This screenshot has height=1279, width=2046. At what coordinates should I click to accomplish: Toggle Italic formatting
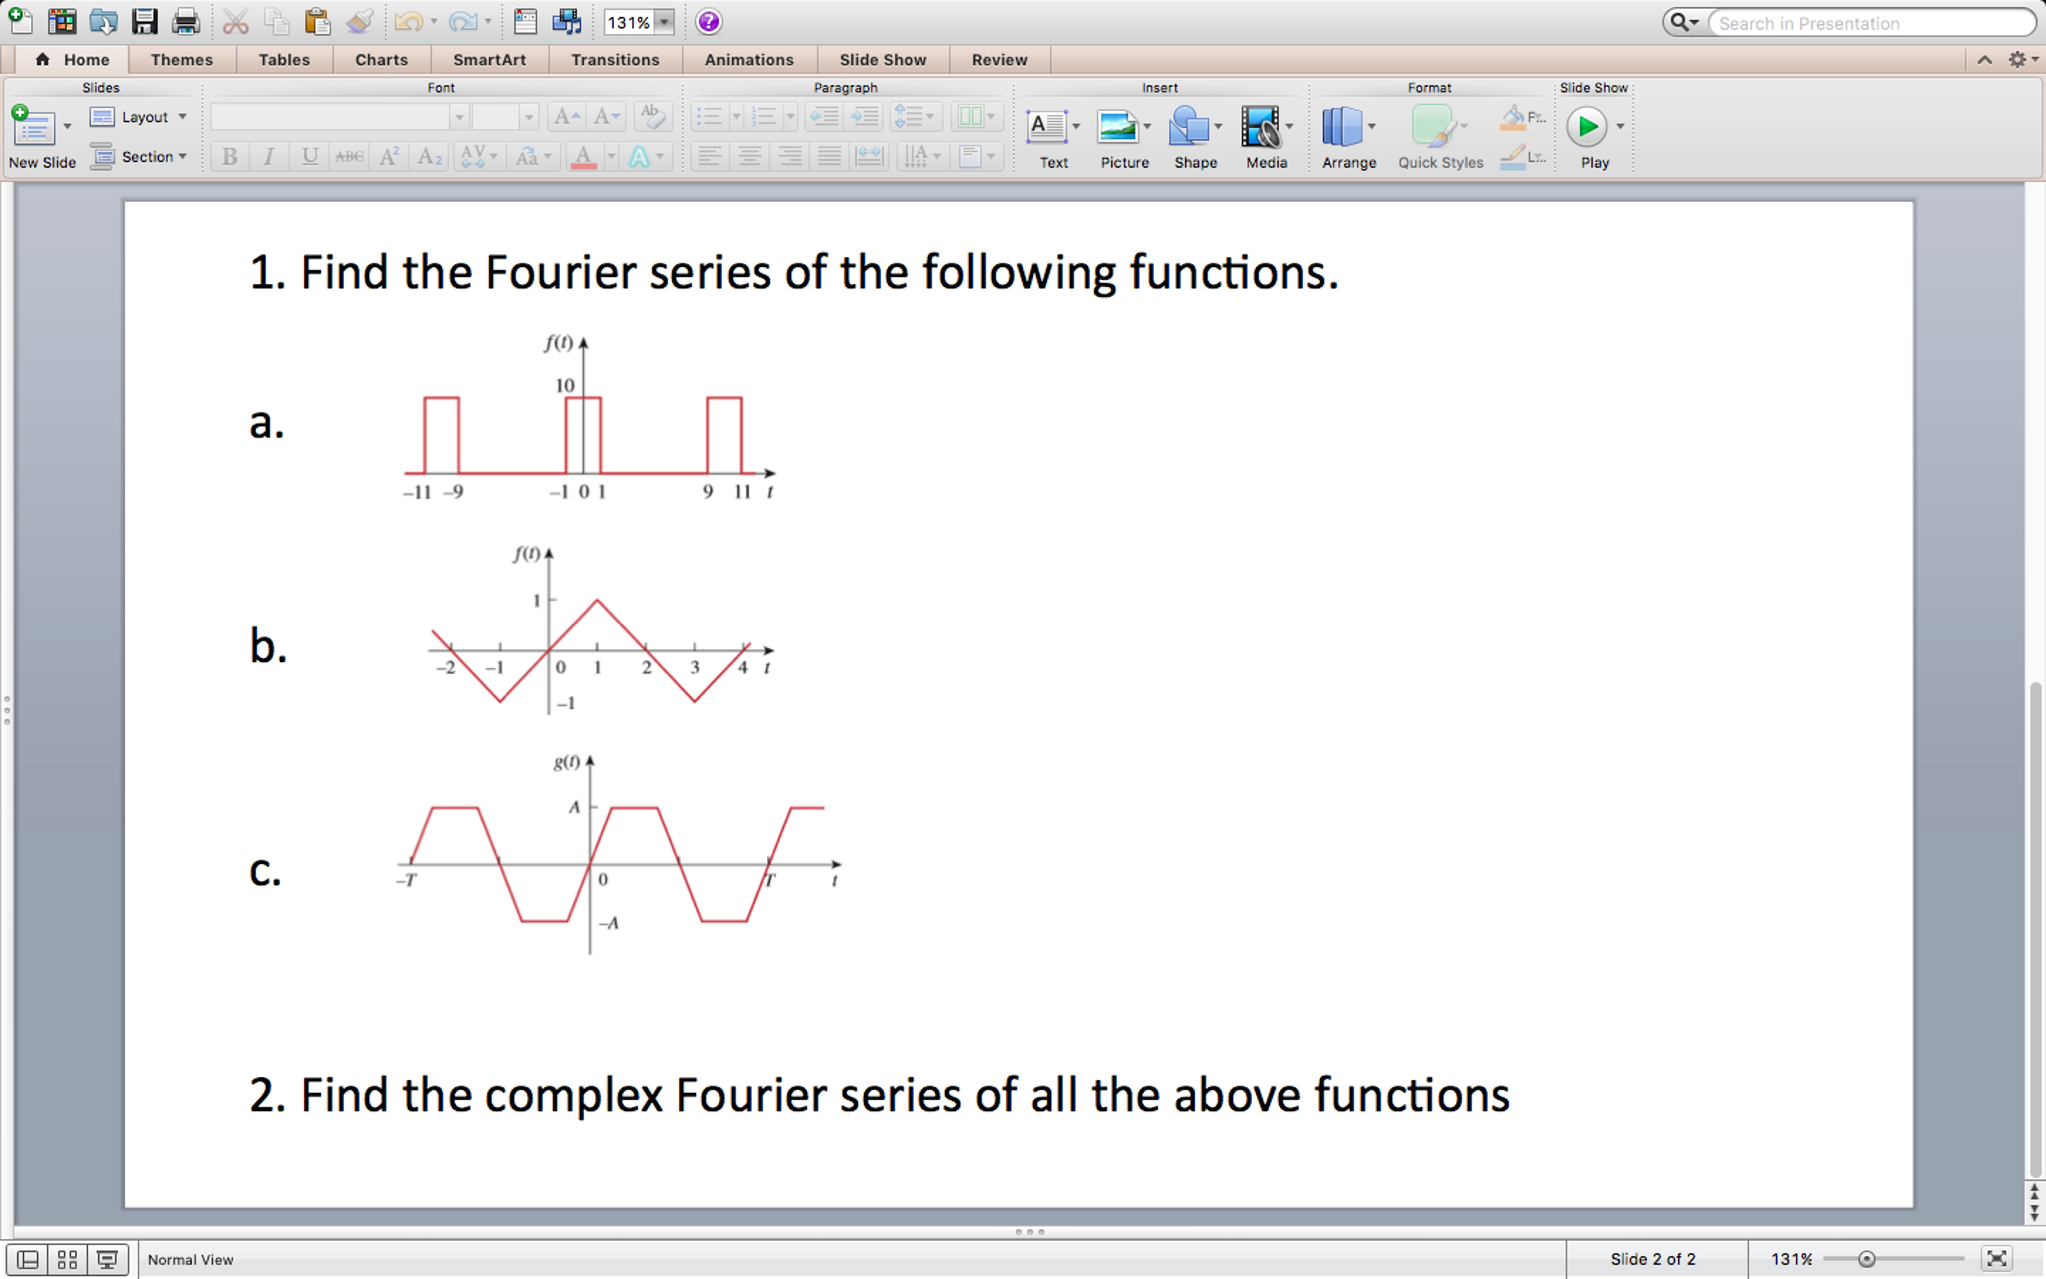click(269, 156)
